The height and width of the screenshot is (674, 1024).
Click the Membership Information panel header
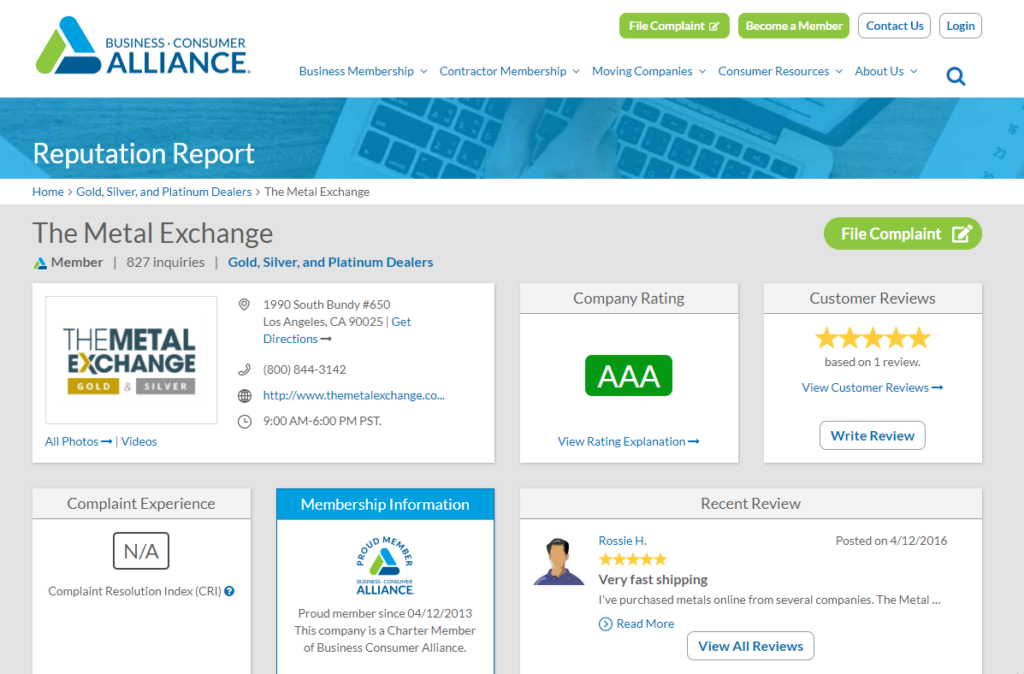click(385, 504)
